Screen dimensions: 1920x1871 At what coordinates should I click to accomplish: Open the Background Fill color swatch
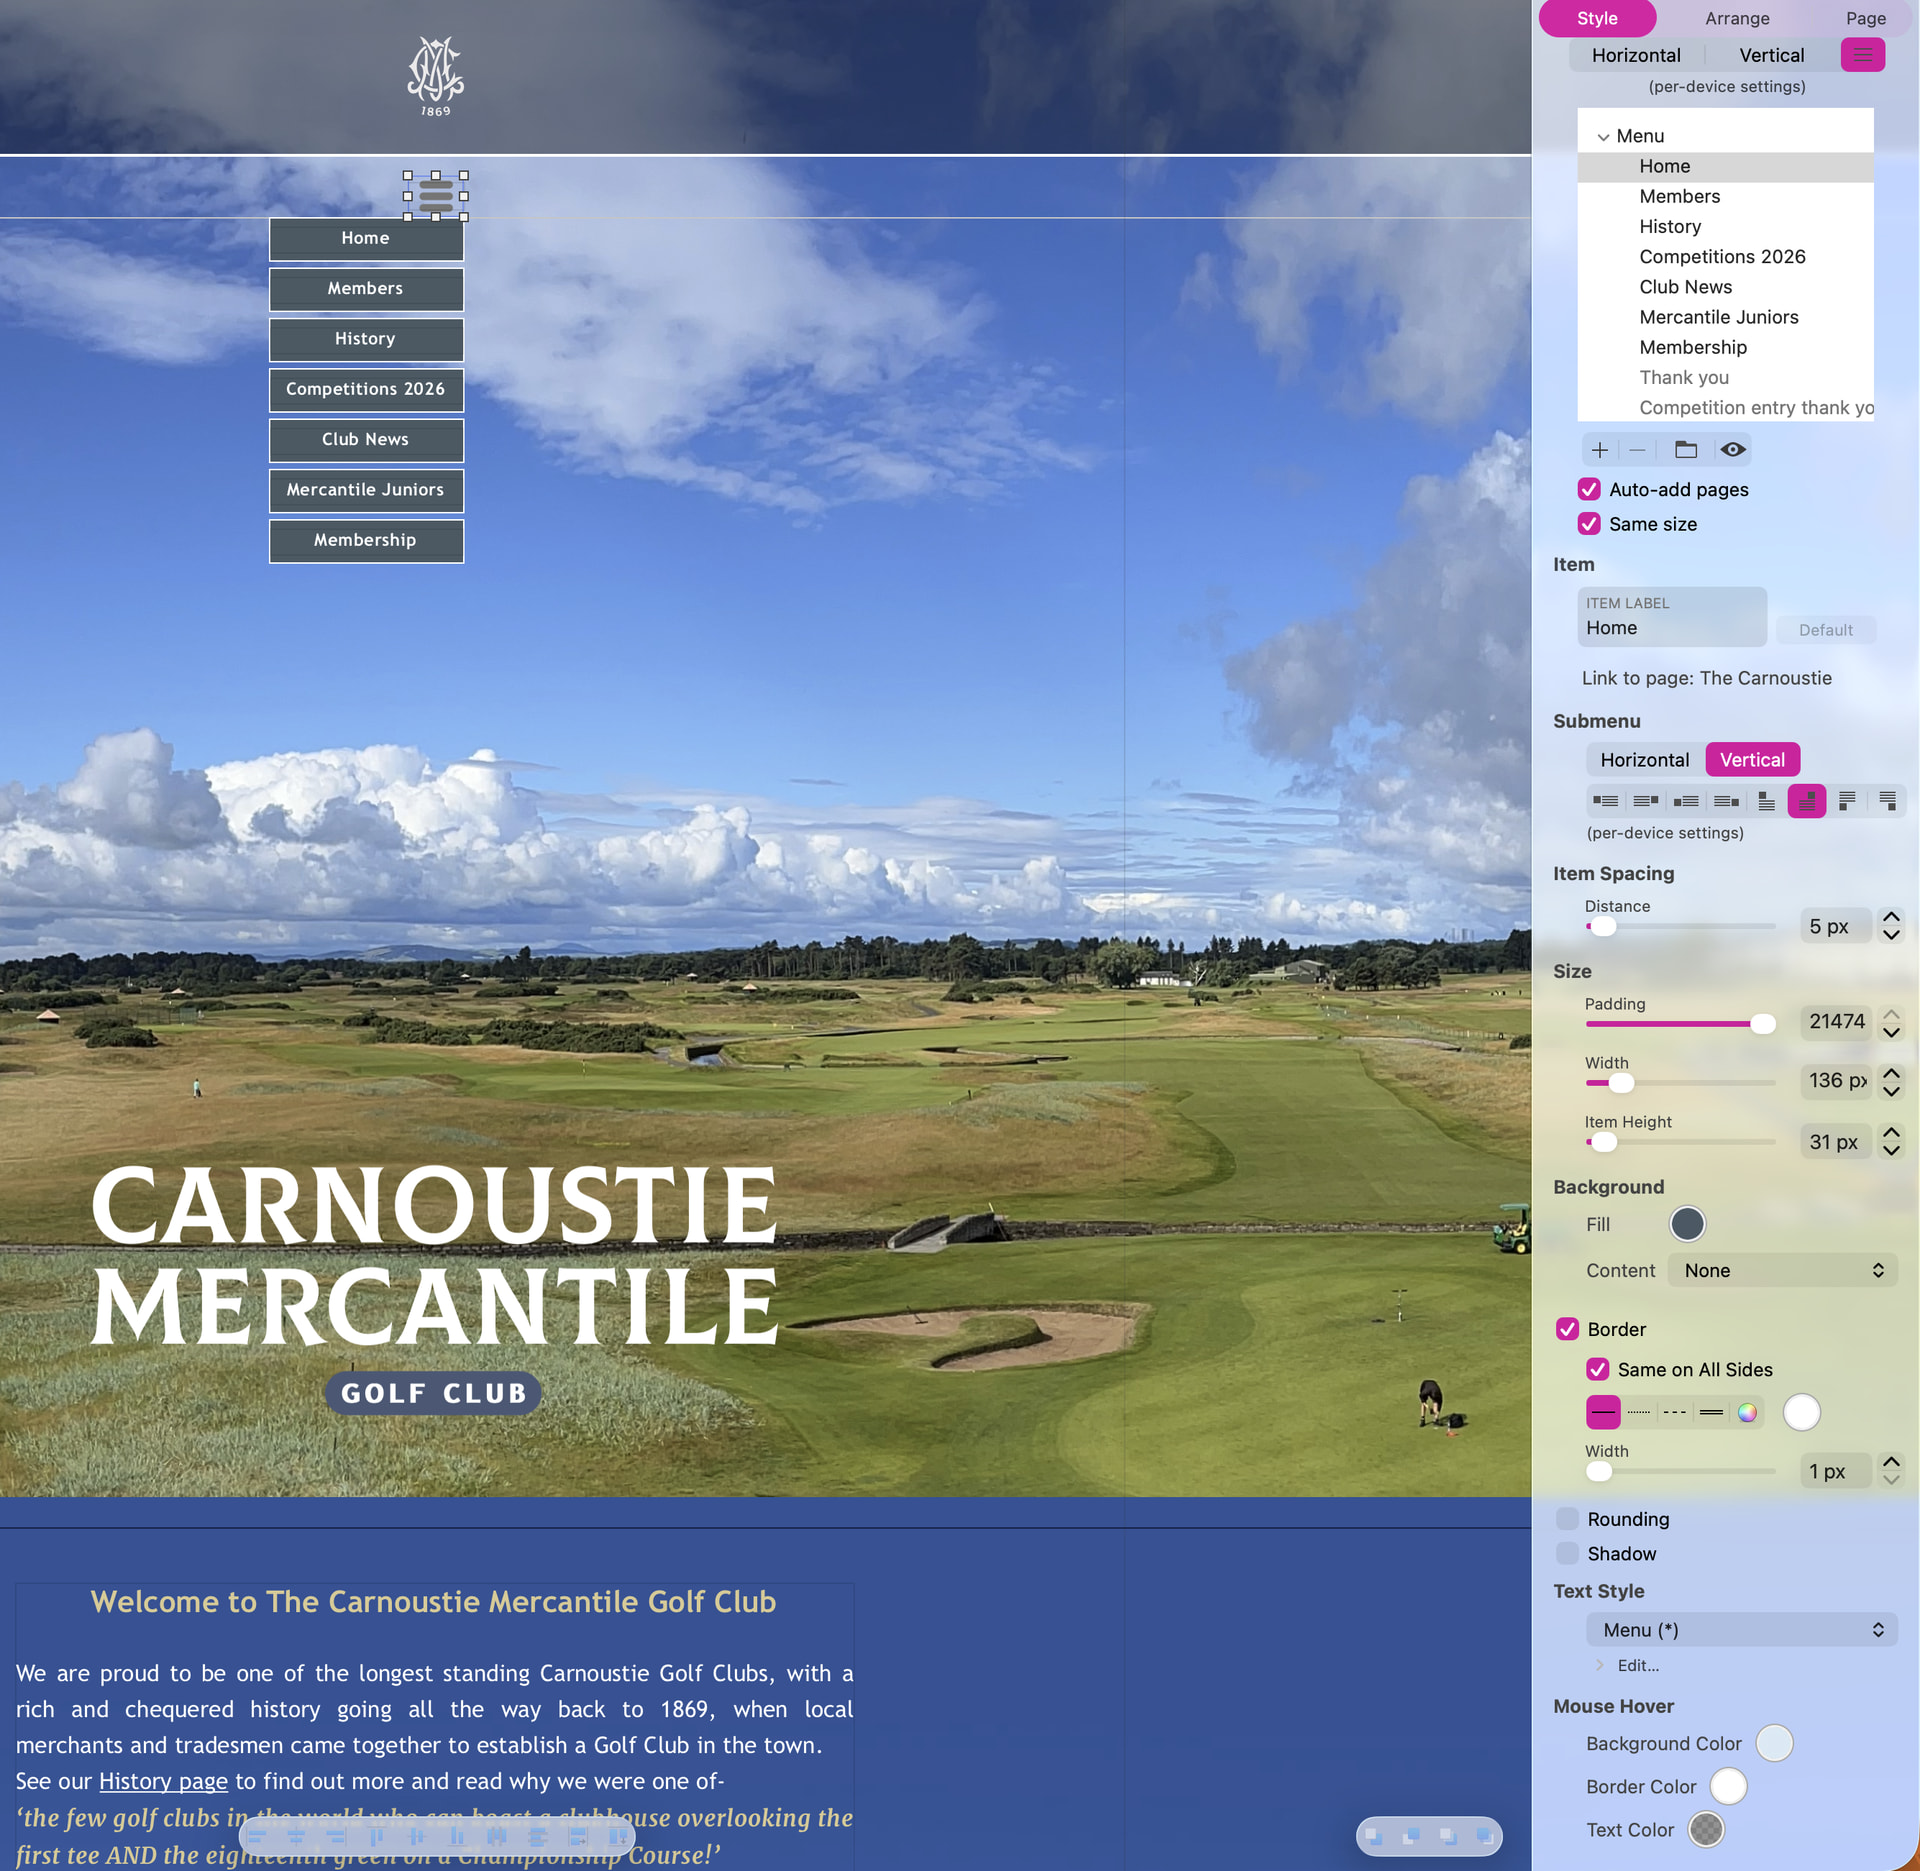pos(1687,1225)
